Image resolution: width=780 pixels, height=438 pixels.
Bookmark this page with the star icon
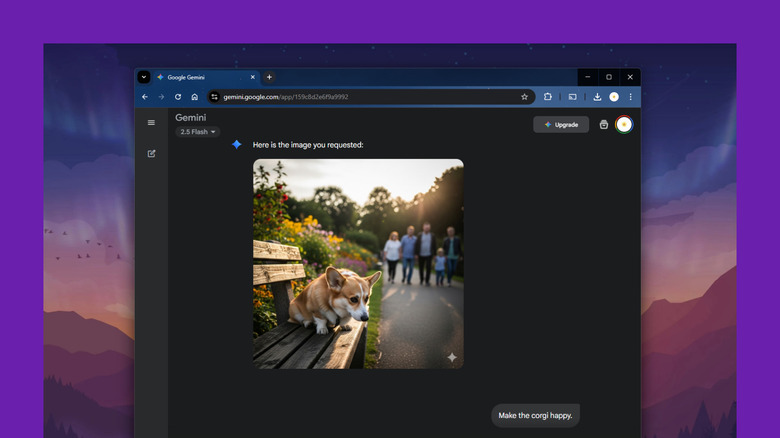point(524,97)
